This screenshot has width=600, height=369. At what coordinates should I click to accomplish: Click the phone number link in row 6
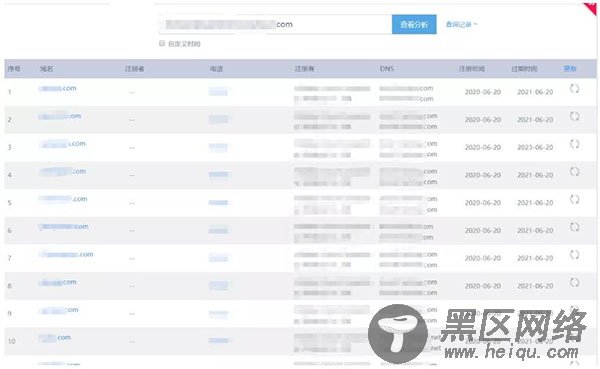218,230
